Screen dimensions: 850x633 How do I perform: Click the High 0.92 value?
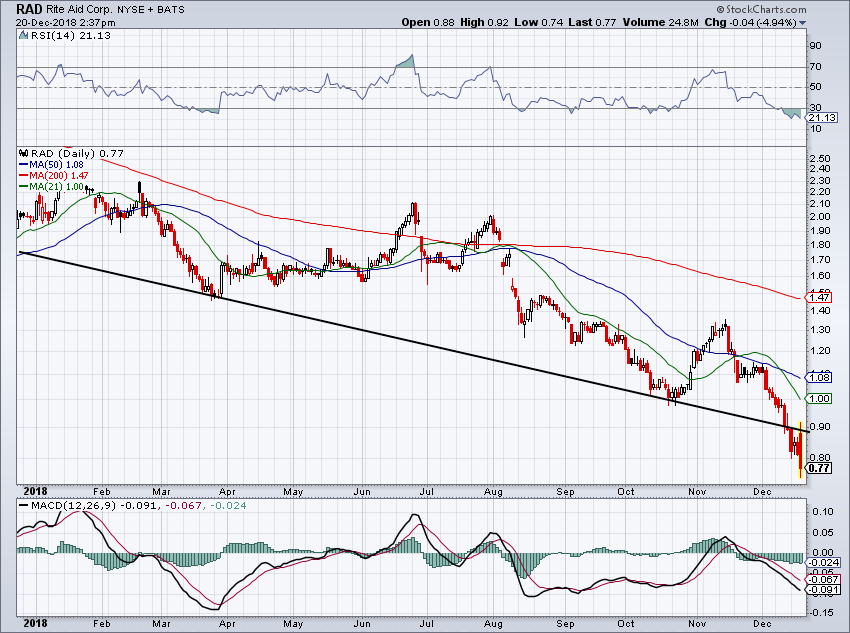click(485, 23)
